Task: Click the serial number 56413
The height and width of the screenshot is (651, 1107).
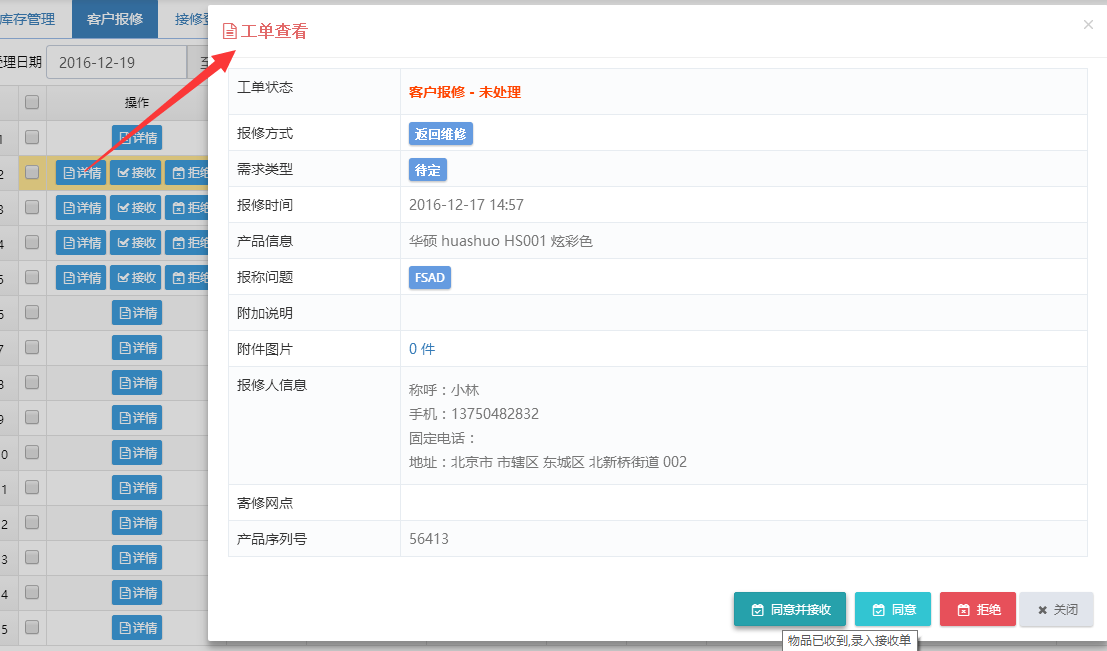Action: click(429, 539)
